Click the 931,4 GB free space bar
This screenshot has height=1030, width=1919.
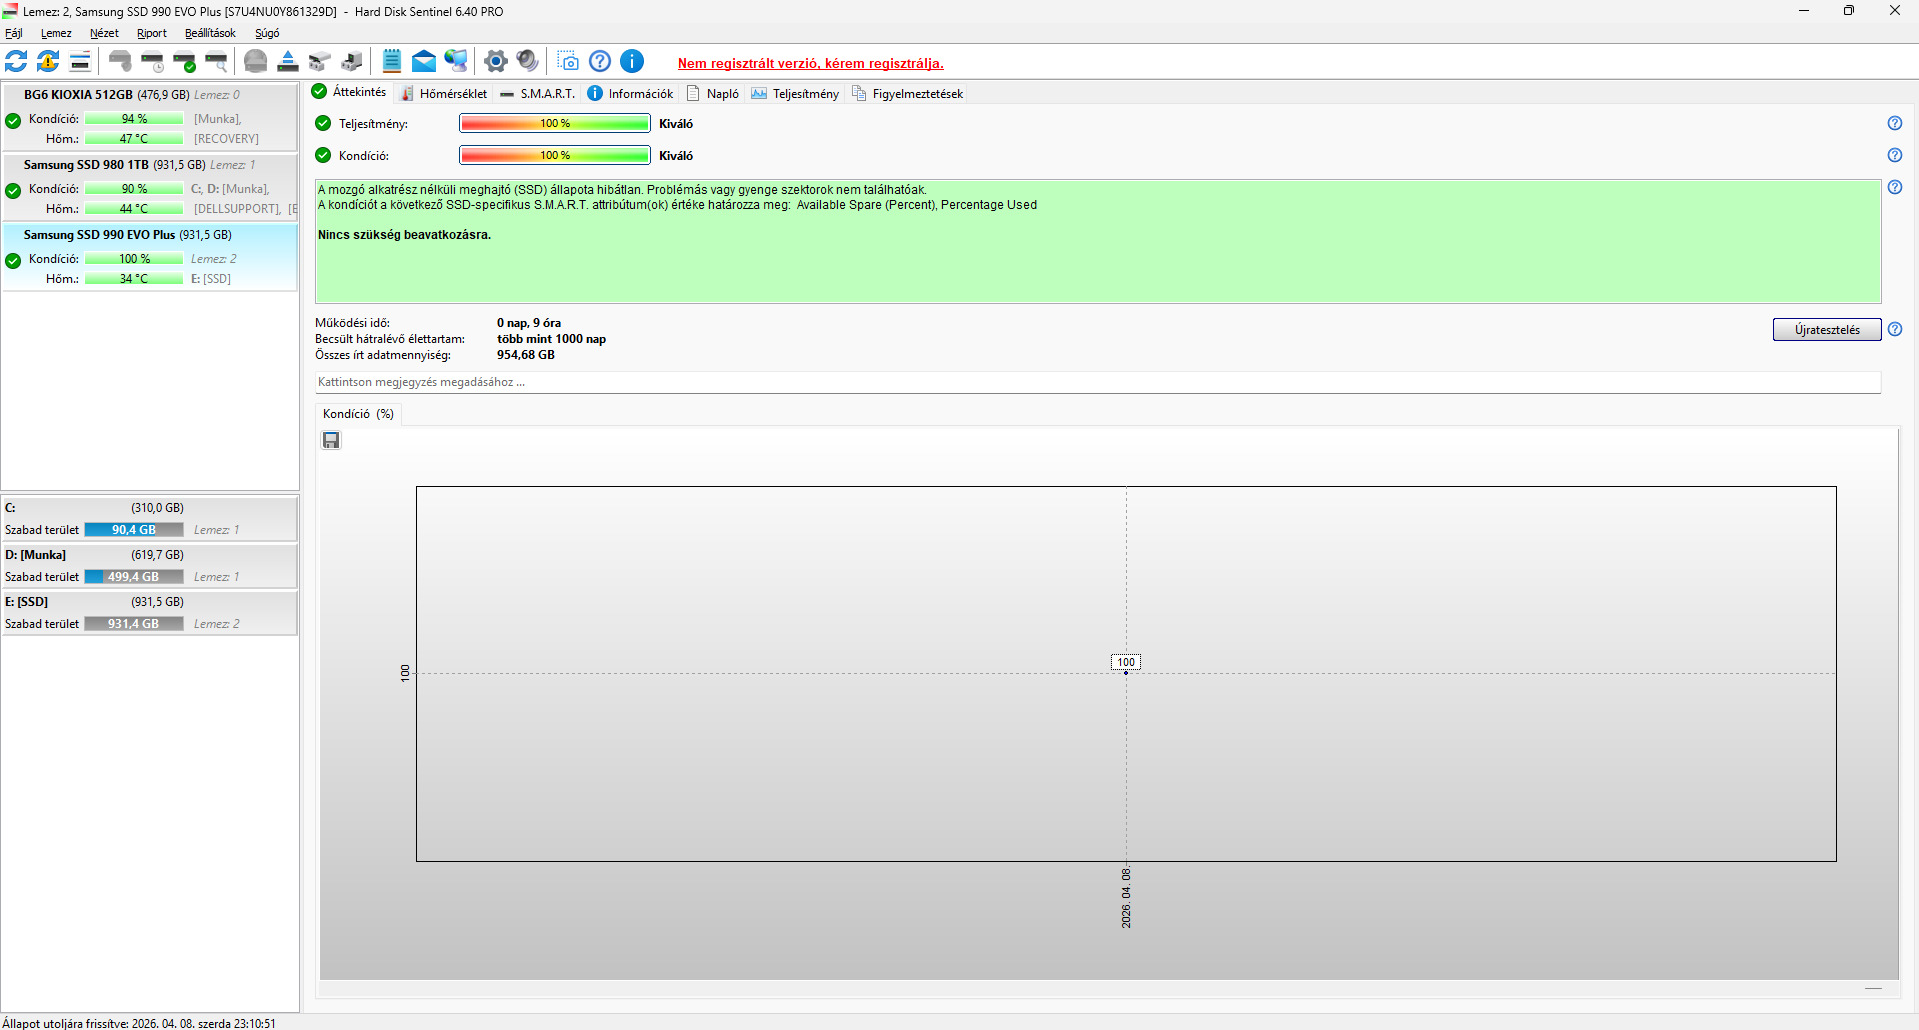(134, 624)
